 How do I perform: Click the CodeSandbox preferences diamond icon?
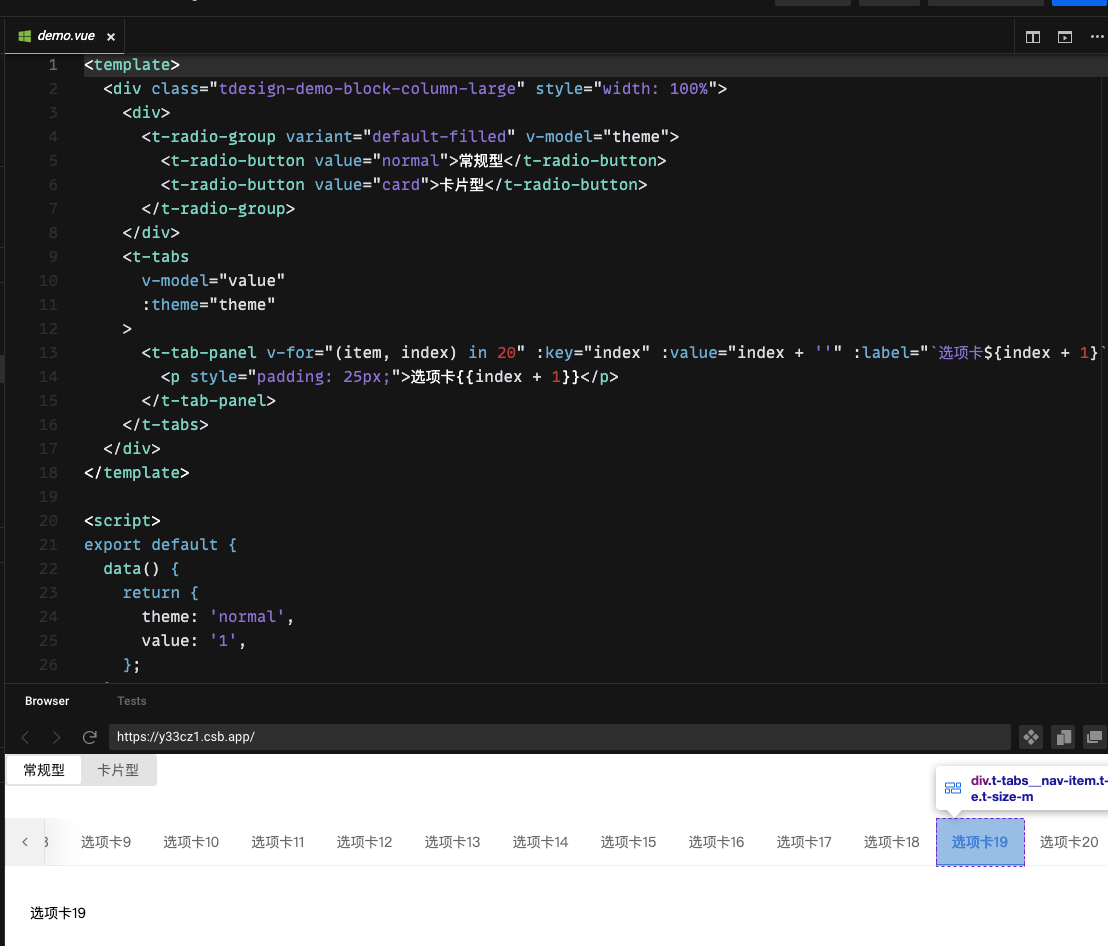1030,737
